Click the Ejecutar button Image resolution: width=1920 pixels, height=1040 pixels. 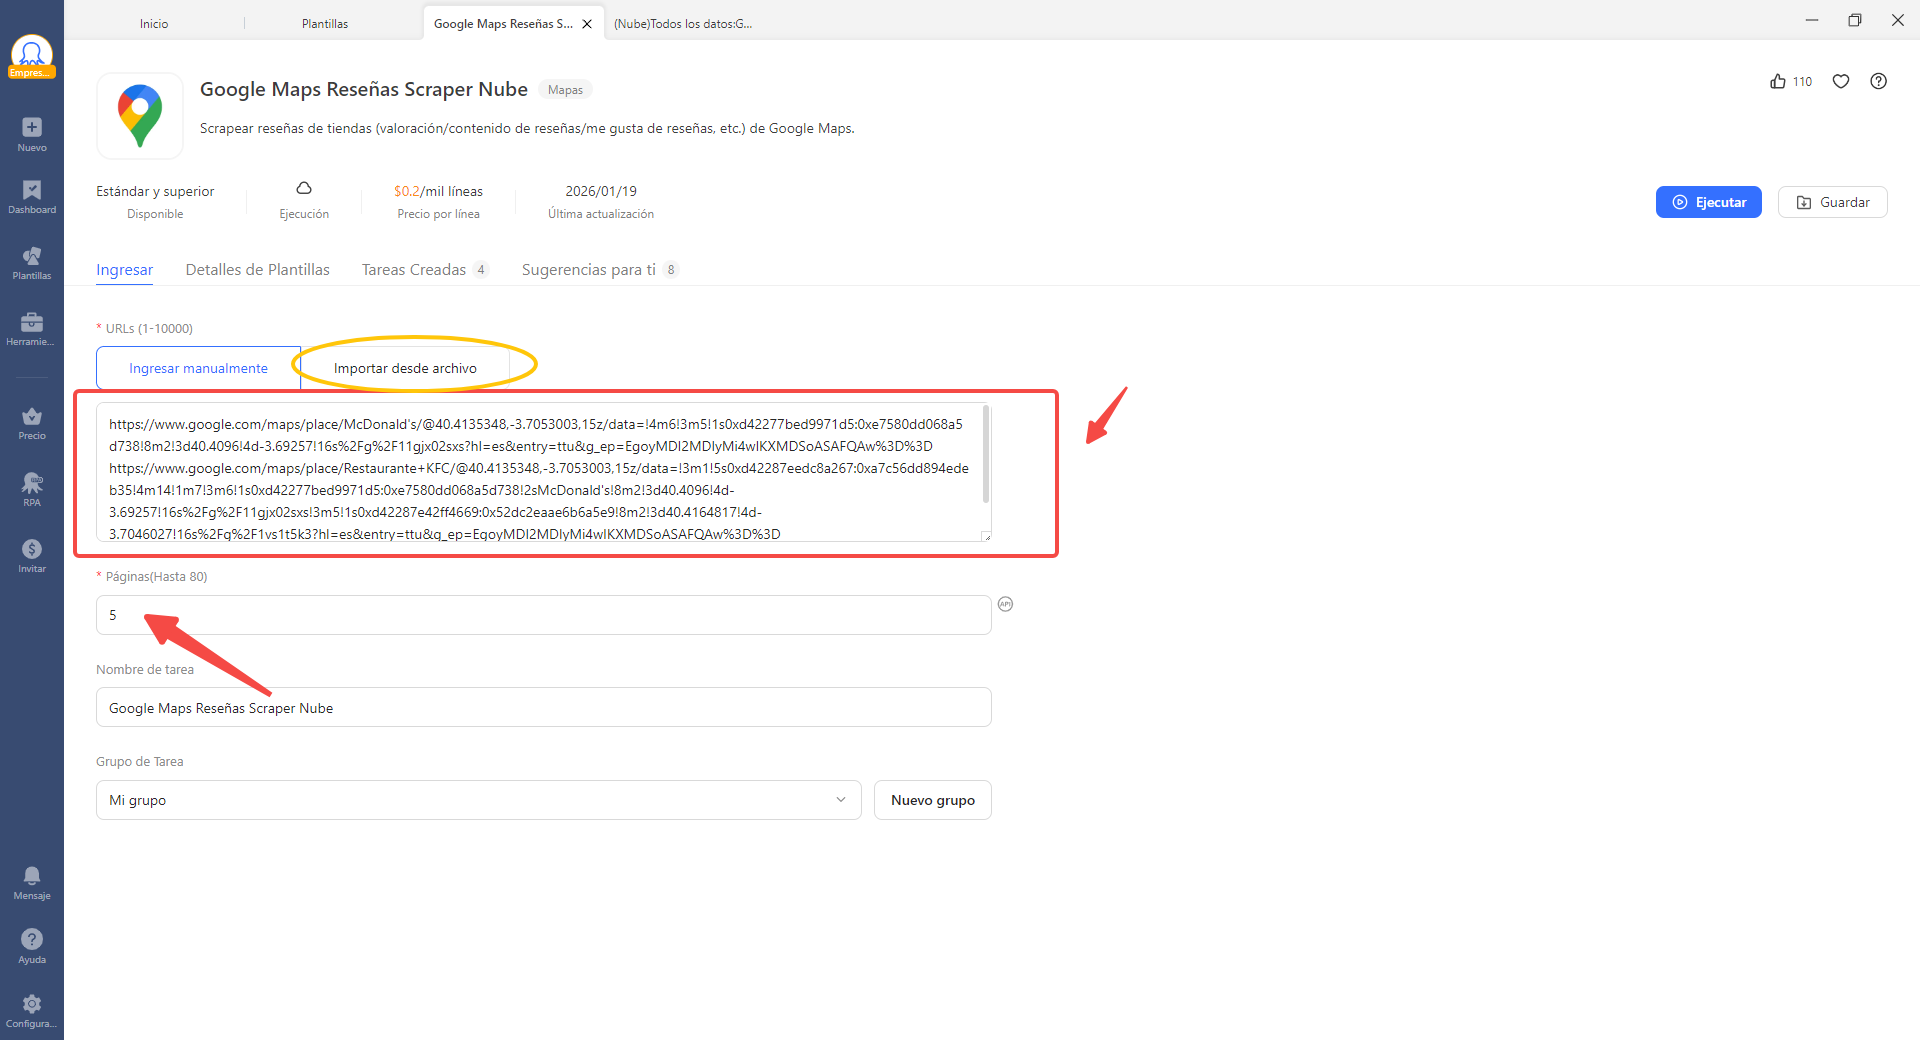pyautogui.click(x=1709, y=201)
